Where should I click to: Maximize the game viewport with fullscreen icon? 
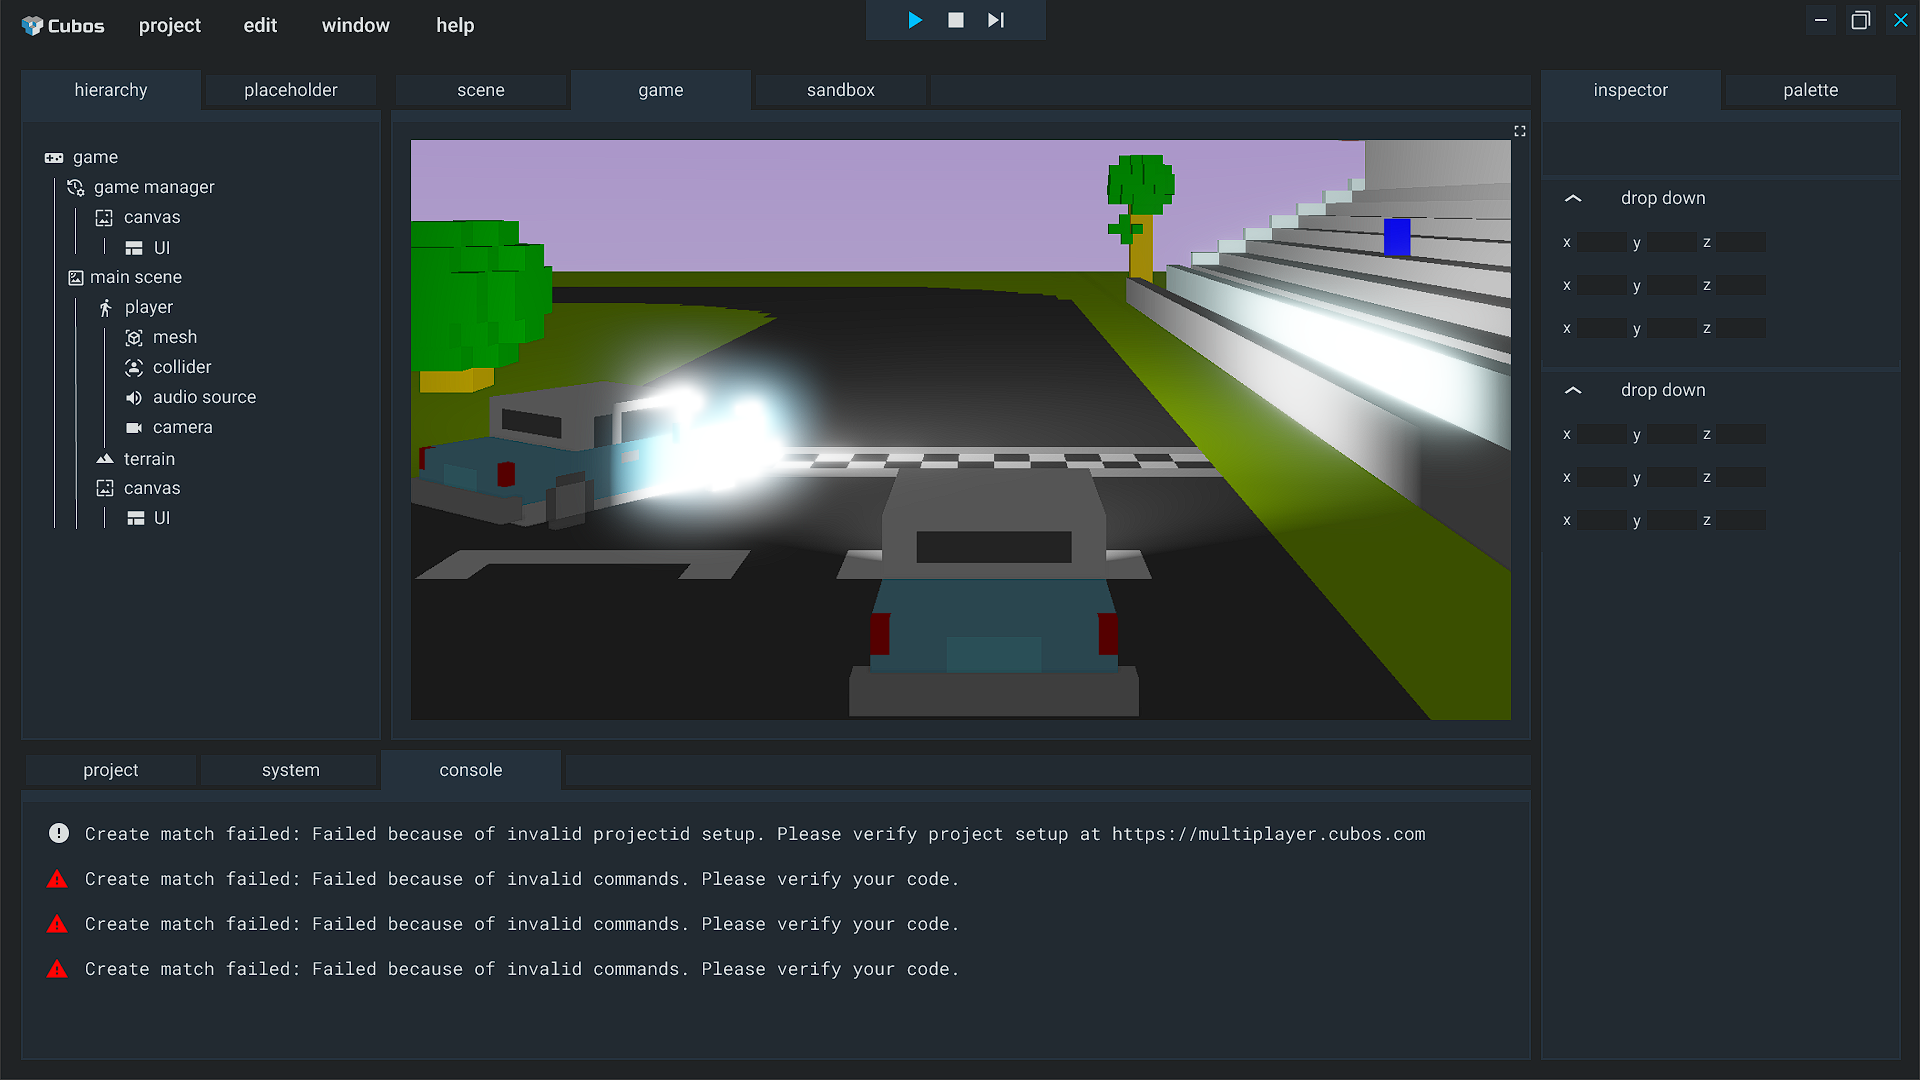click(x=1520, y=131)
